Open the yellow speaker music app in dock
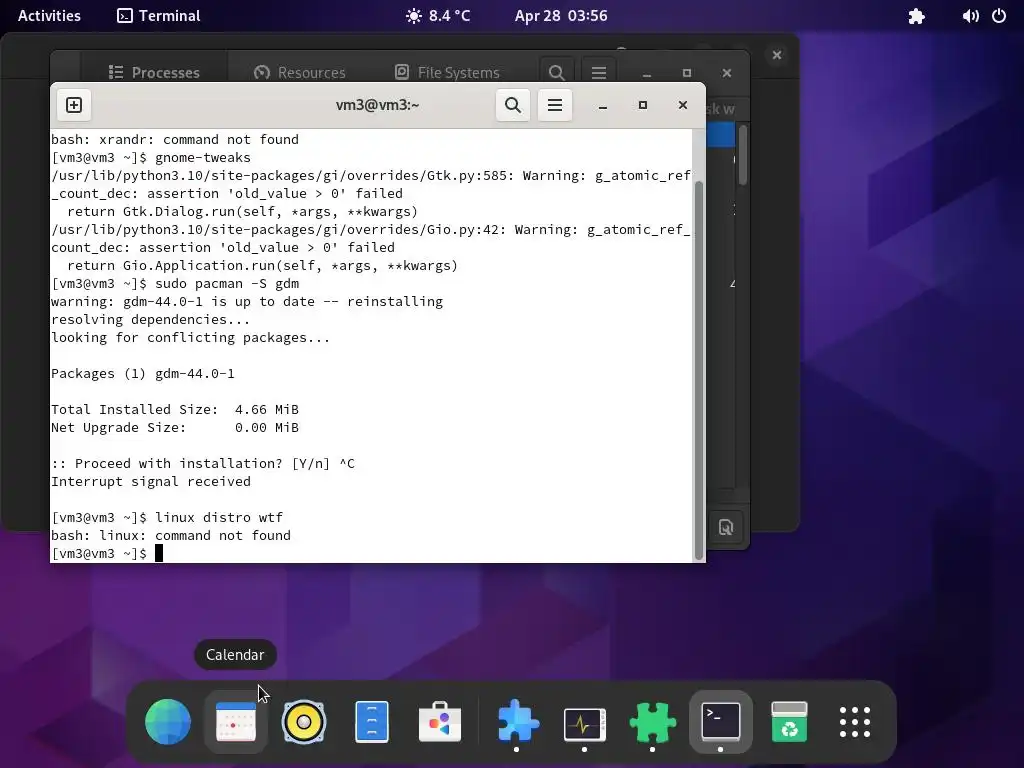The image size is (1024, 768). tap(304, 722)
